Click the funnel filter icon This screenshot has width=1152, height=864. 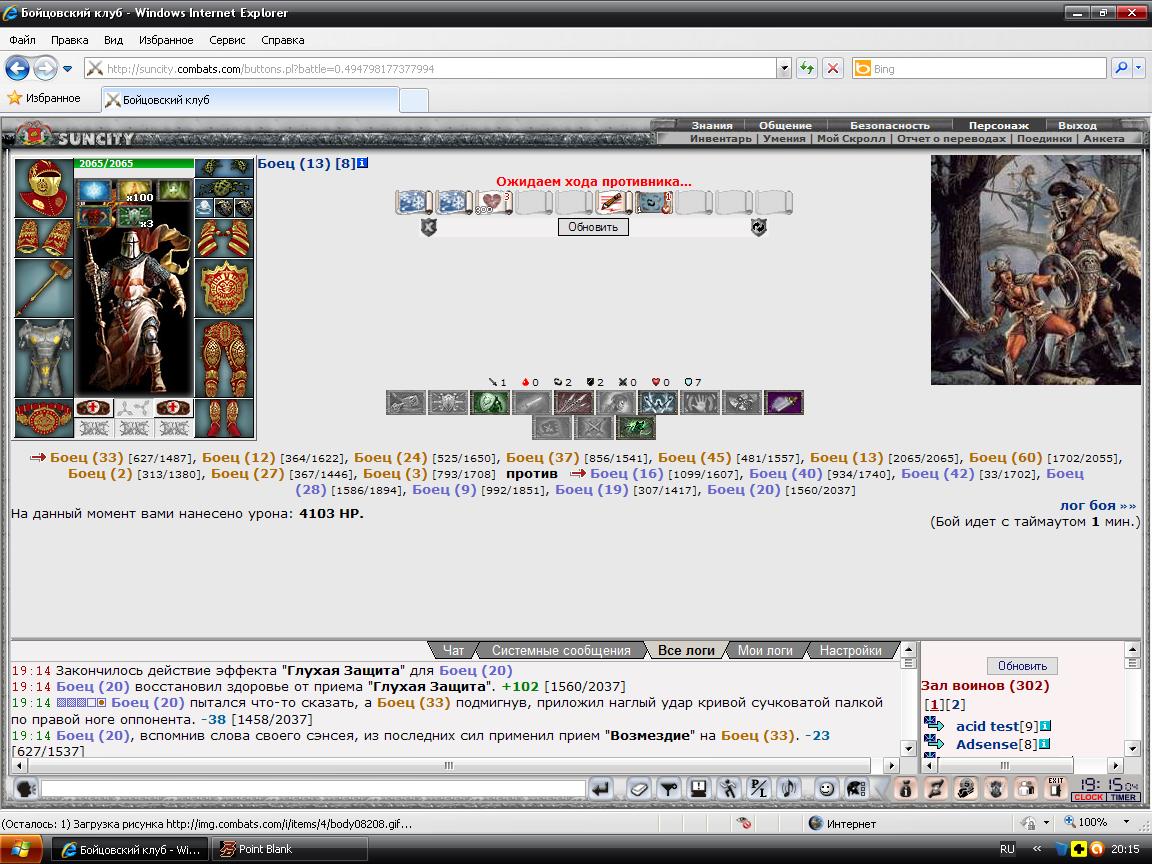669,789
